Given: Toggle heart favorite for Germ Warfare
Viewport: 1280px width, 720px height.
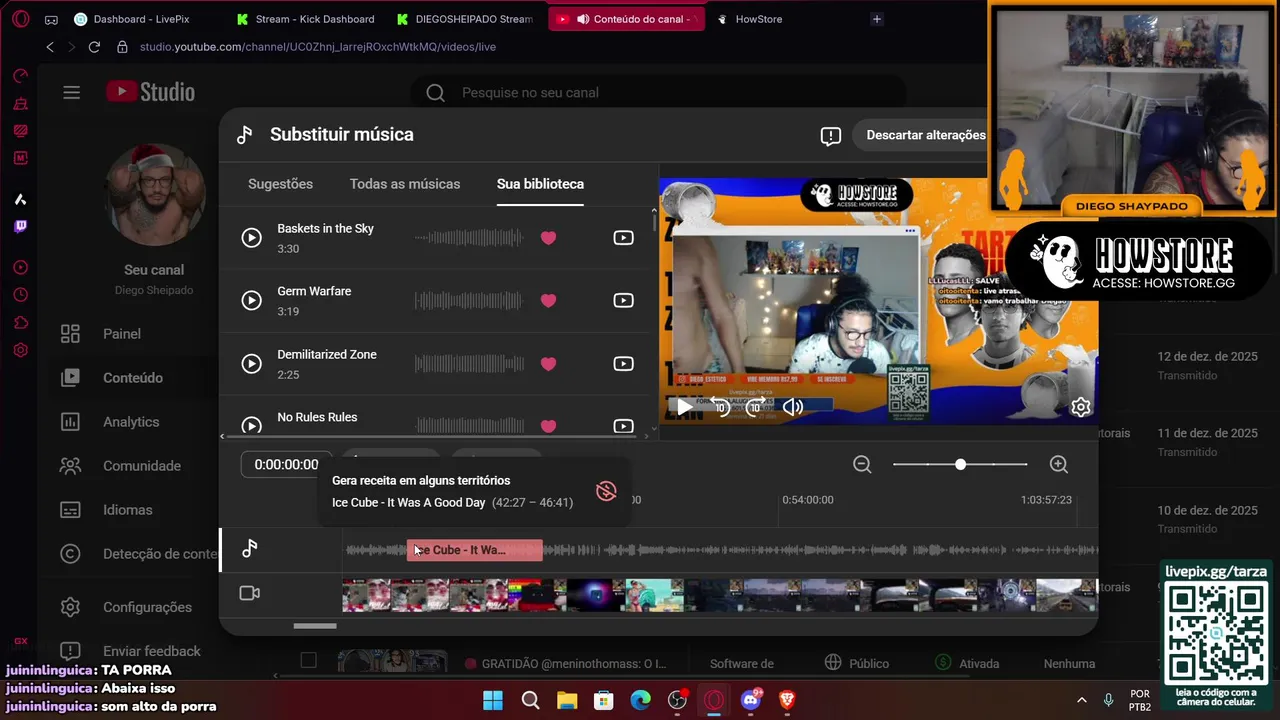Looking at the screenshot, I should (x=548, y=301).
